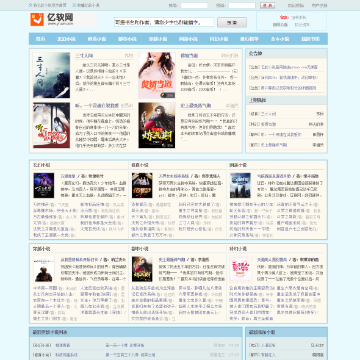Click the red login button in the top bar

coord(267,6)
